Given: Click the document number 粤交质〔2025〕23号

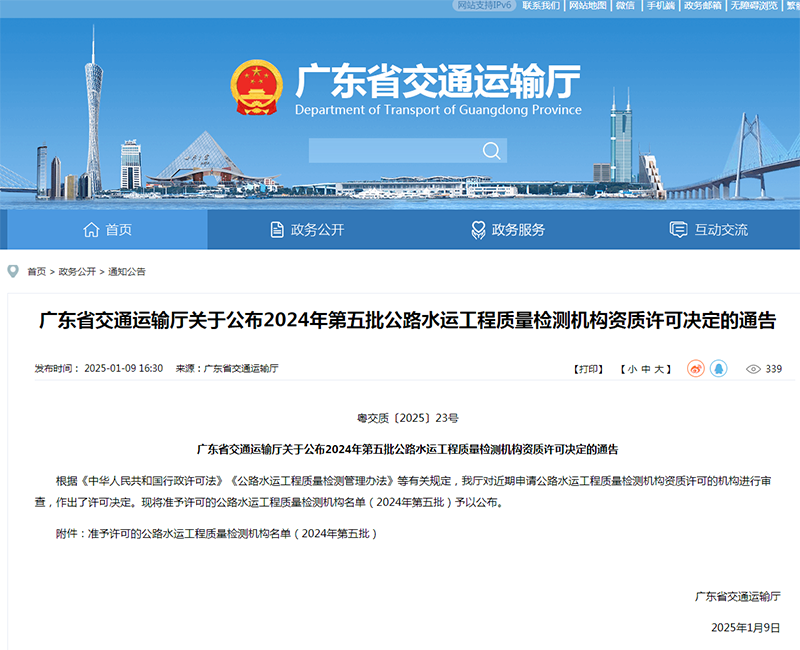Looking at the screenshot, I should 408,418.
